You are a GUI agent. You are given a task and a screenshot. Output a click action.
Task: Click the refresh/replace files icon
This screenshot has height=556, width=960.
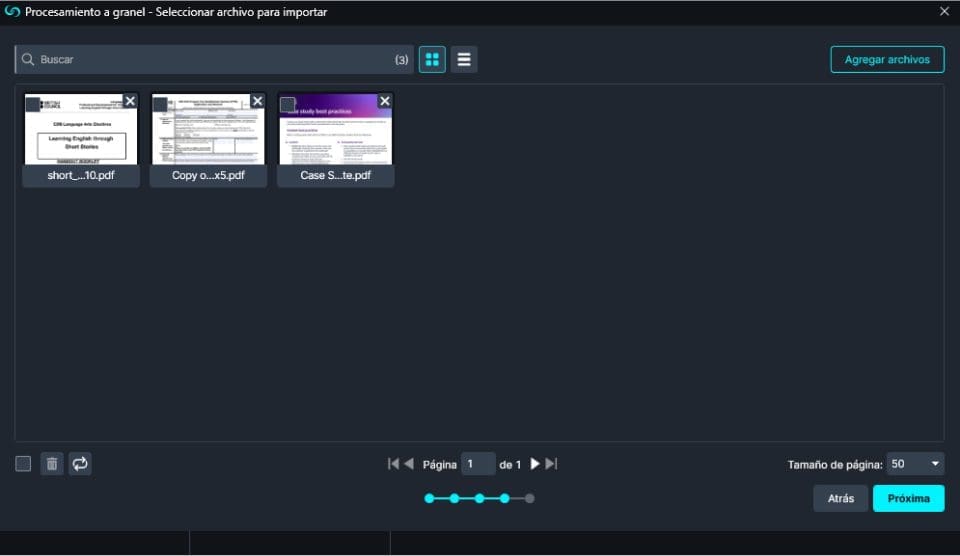click(80, 464)
